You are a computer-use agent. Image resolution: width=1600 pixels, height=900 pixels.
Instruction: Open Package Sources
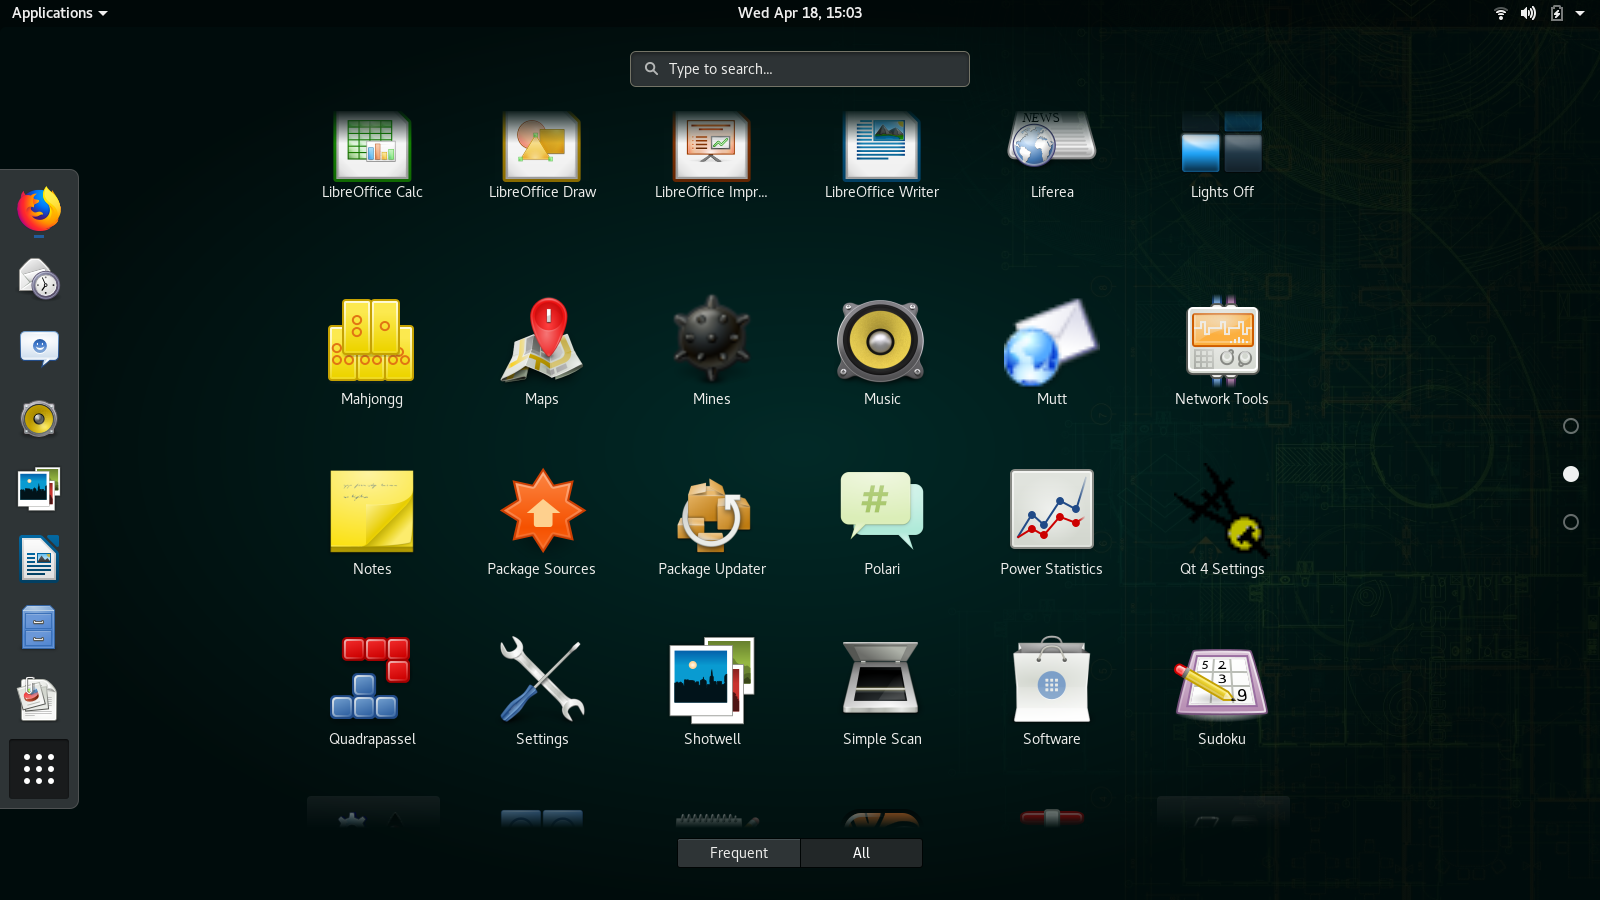click(x=541, y=510)
